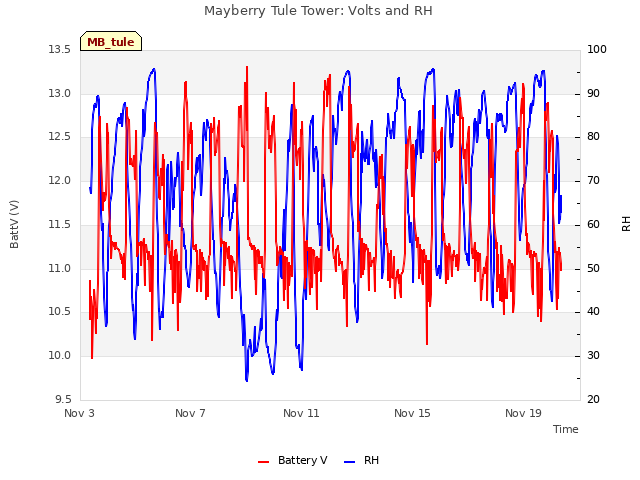Click the 90 right axis value
The width and height of the screenshot is (640, 480).
593,93
